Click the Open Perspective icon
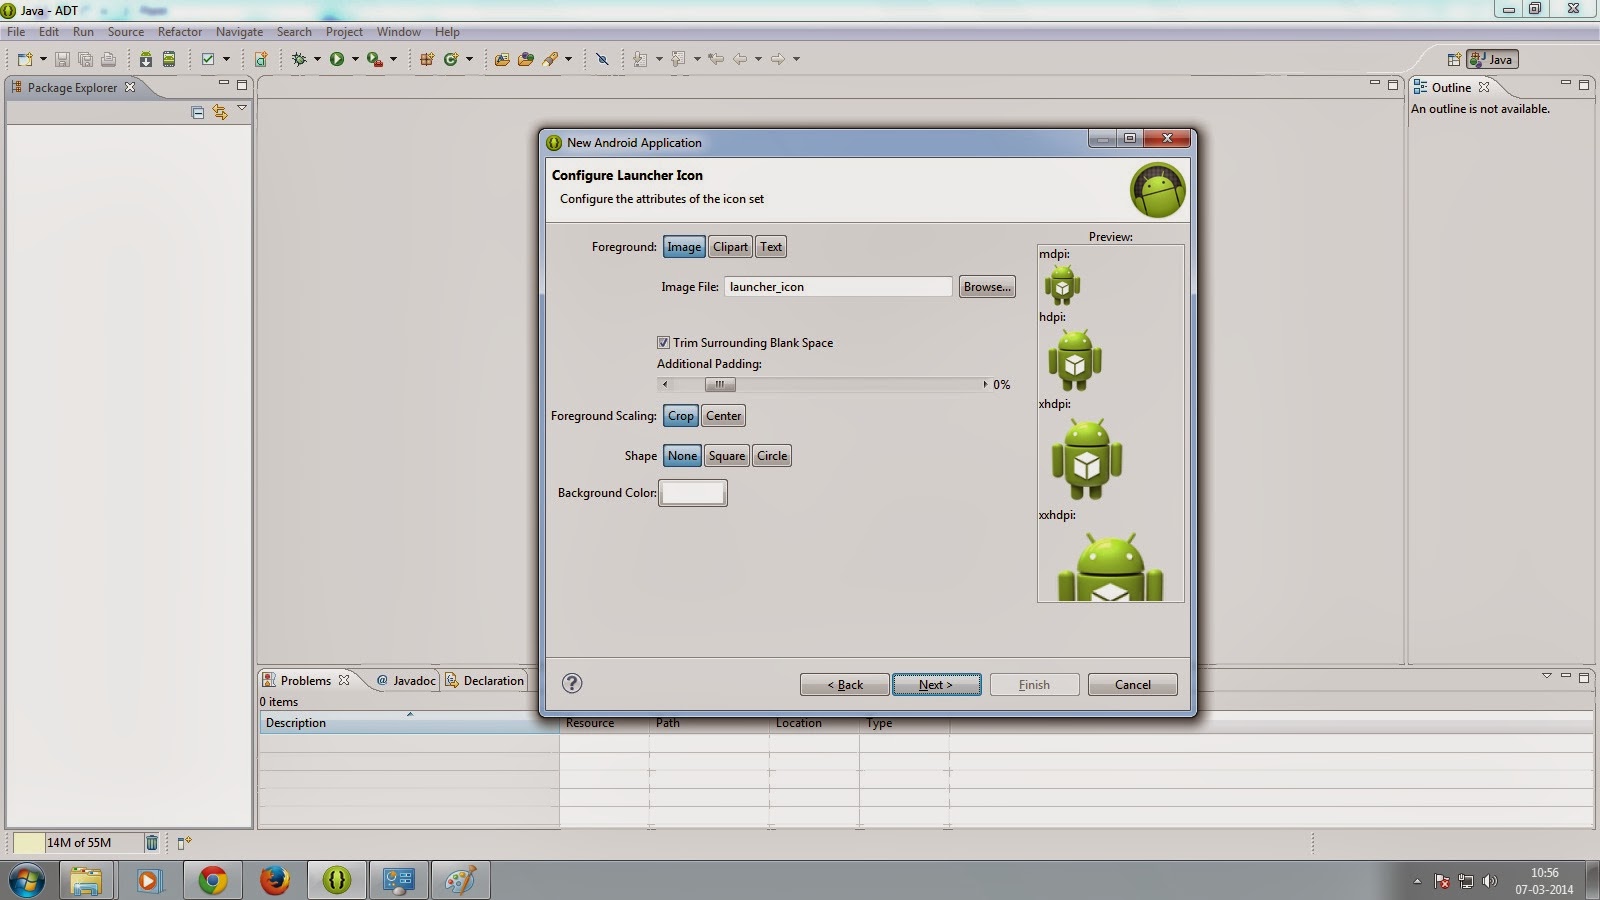This screenshot has width=1600, height=900. pos(1454,59)
